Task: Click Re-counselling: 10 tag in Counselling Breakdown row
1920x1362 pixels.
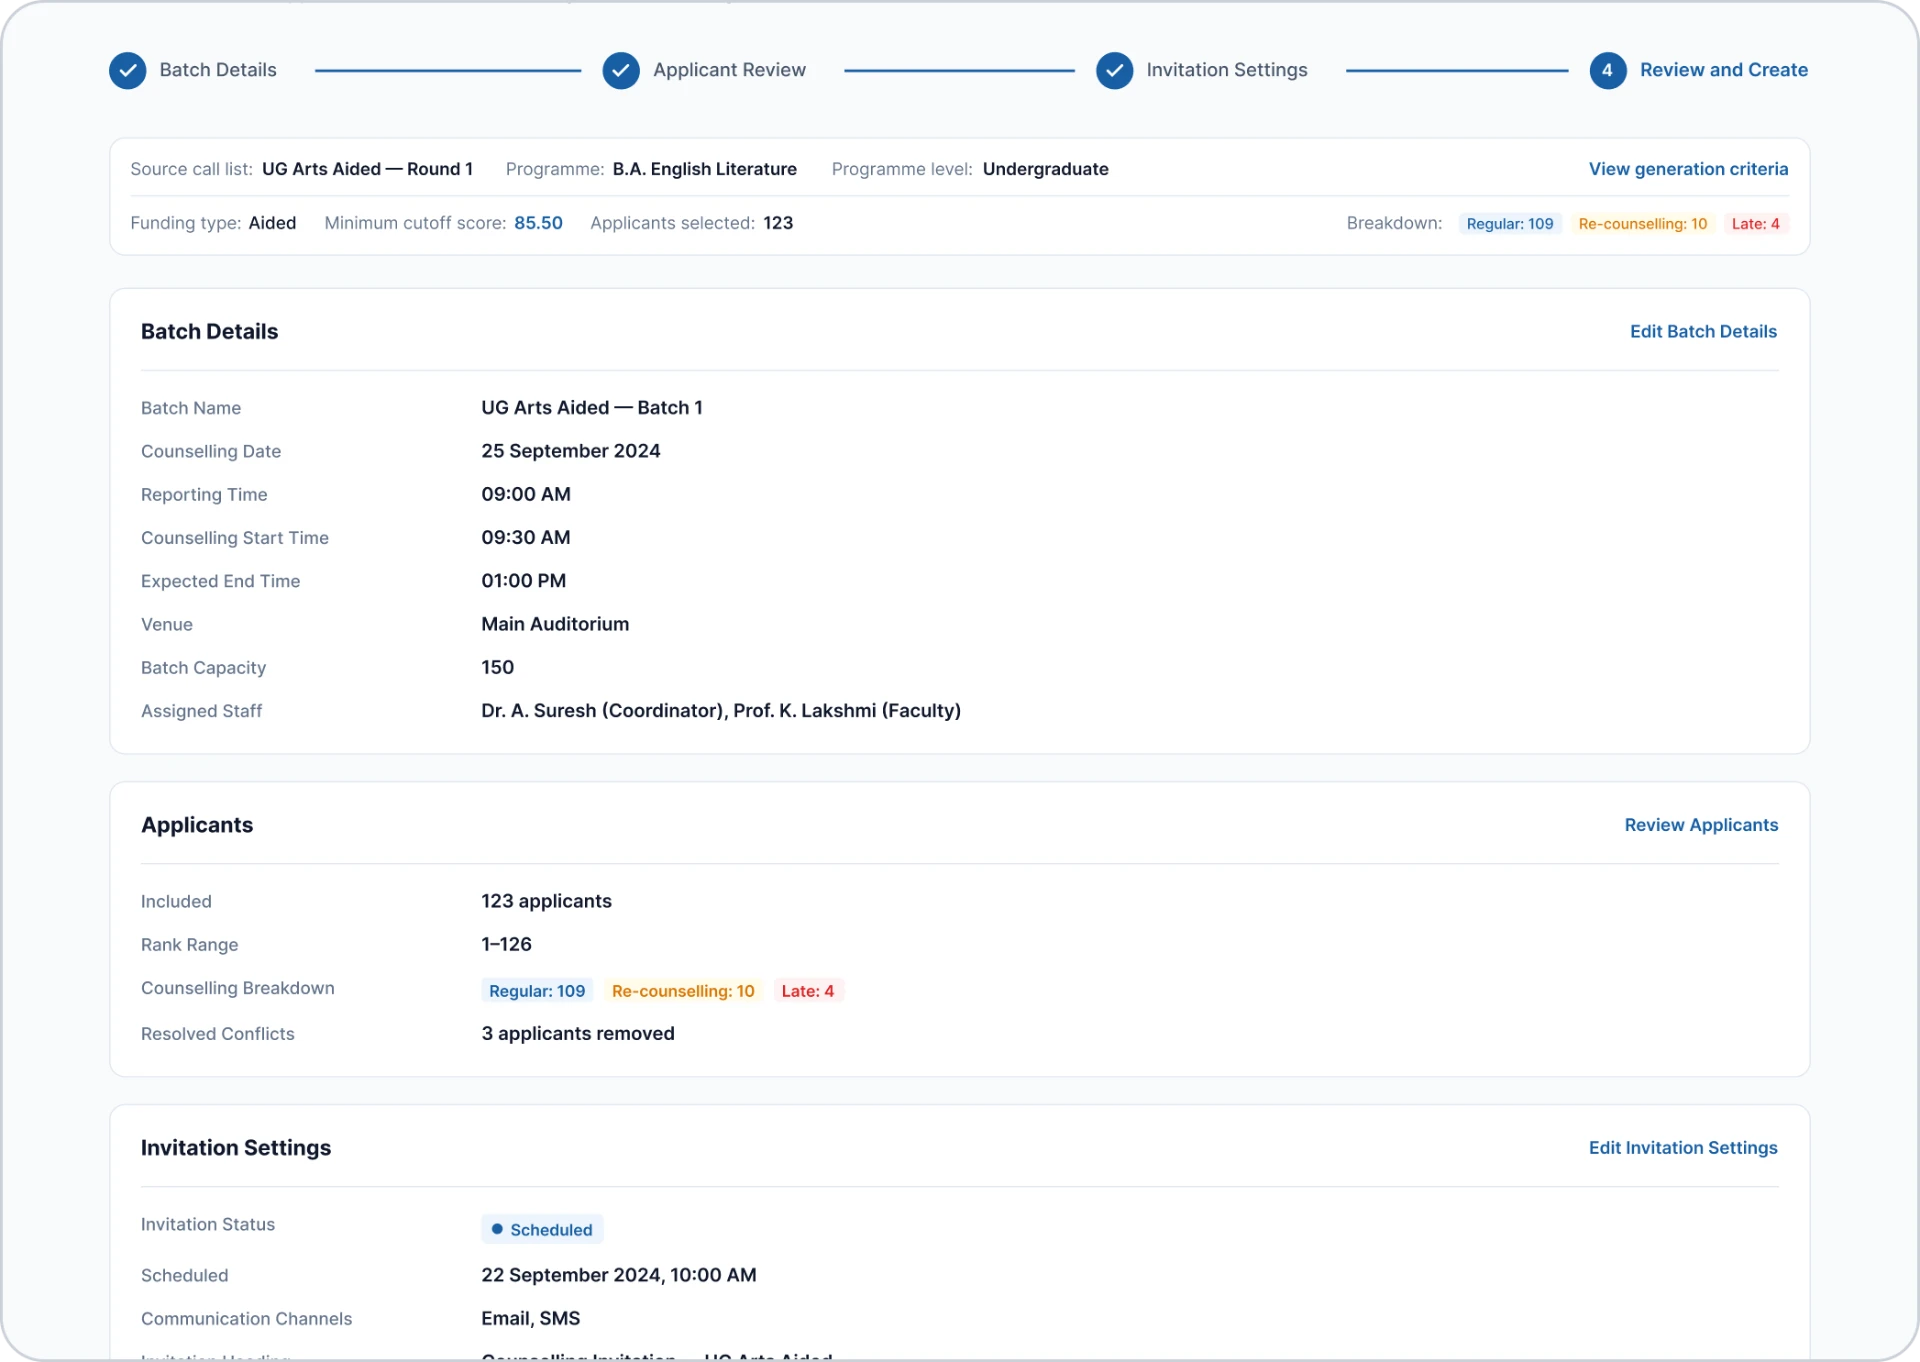Action: 683,991
